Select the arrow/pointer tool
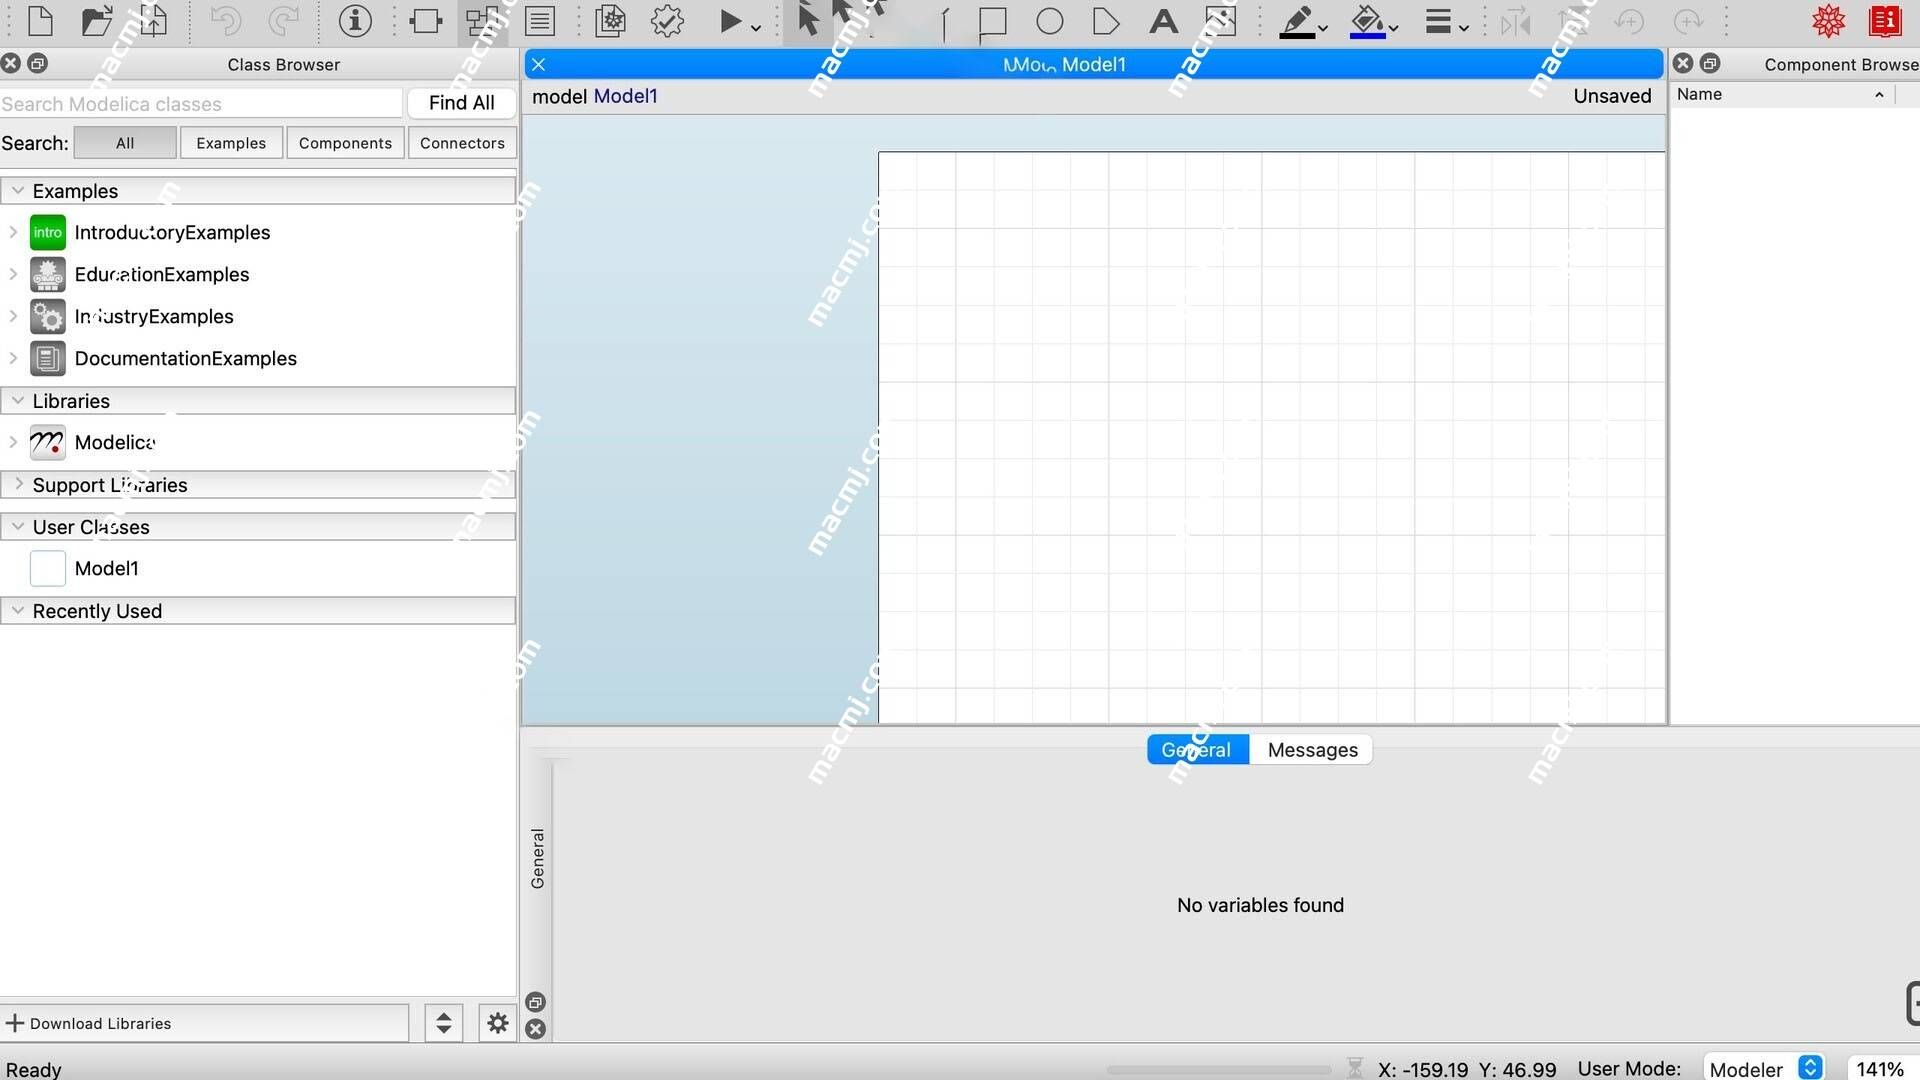1920x1080 pixels. coord(808,20)
